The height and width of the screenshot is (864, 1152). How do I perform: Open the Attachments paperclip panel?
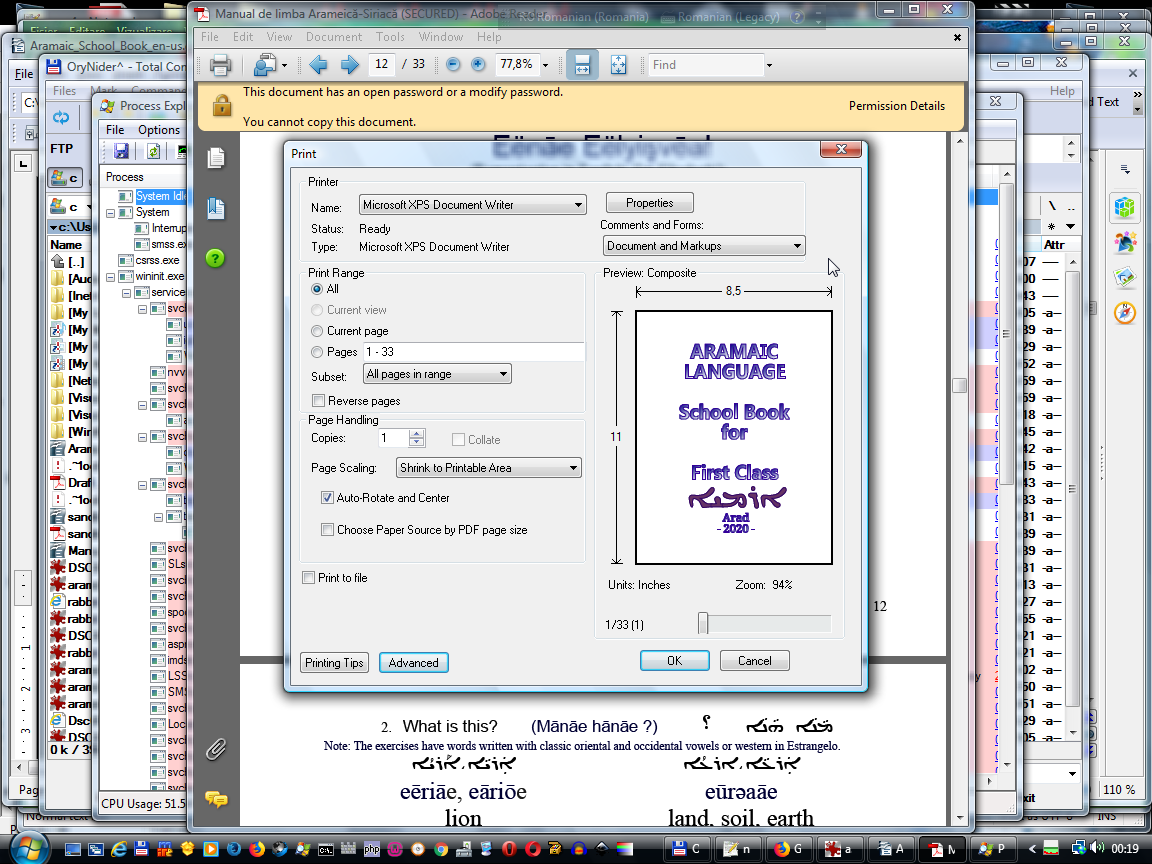[x=216, y=749]
